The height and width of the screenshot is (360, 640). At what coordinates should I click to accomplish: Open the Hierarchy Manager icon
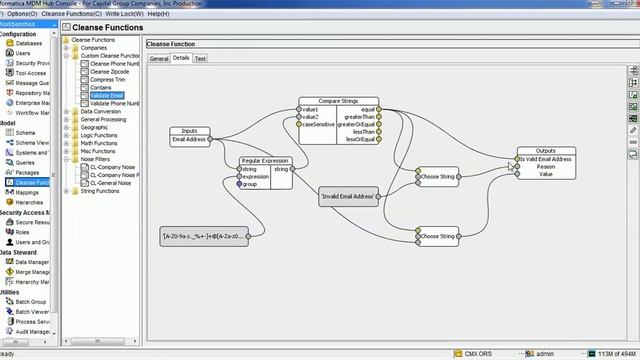point(10,282)
